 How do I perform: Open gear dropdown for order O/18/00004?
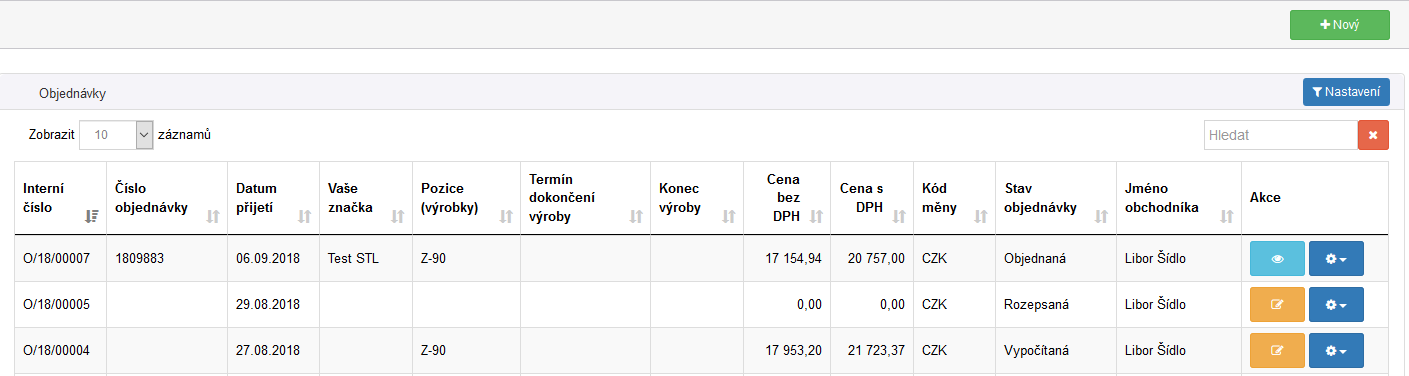point(1336,350)
